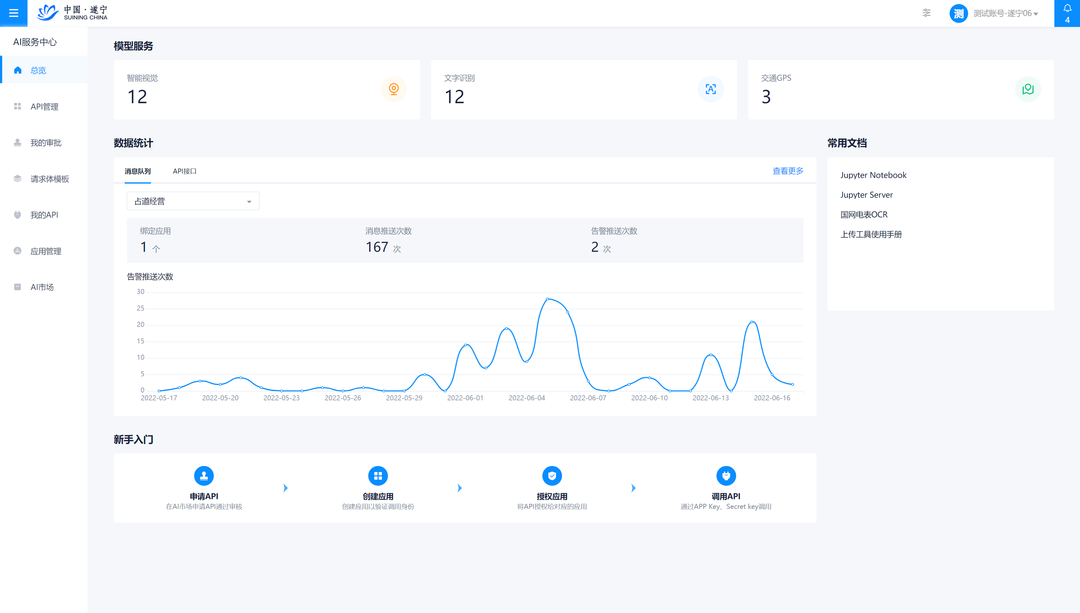The image size is (1080, 613).
Task: Toggle the hamburger sidebar menu
Action: pyautogui.click(x=13, y=13)
